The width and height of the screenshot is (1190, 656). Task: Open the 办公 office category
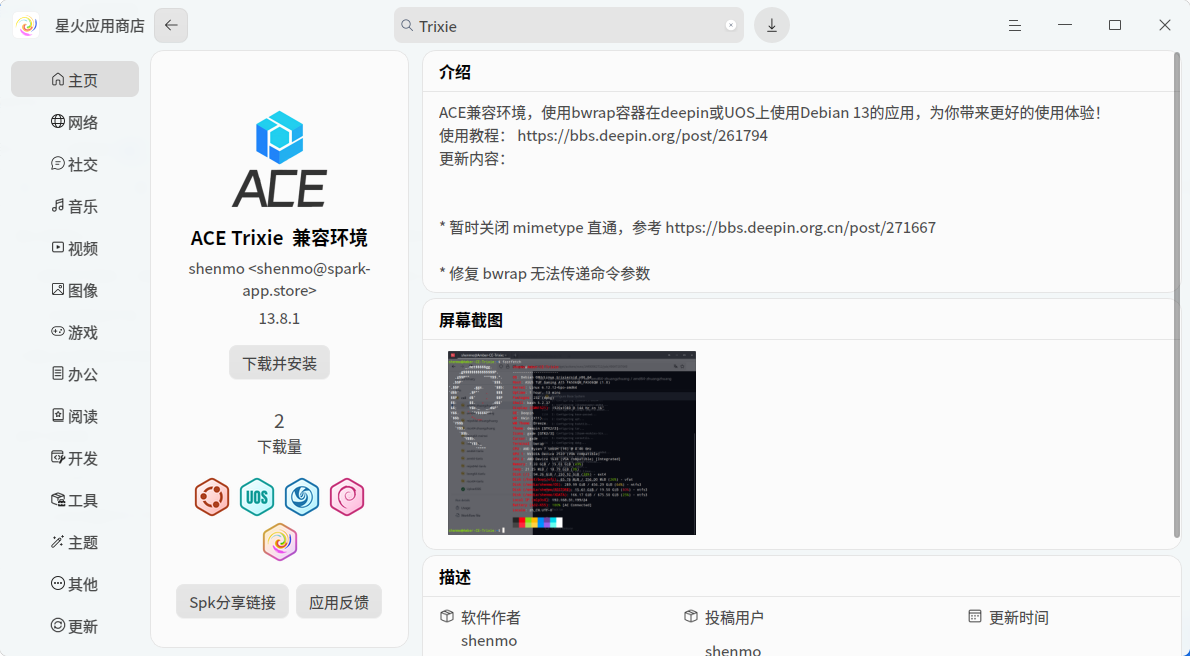74,374
